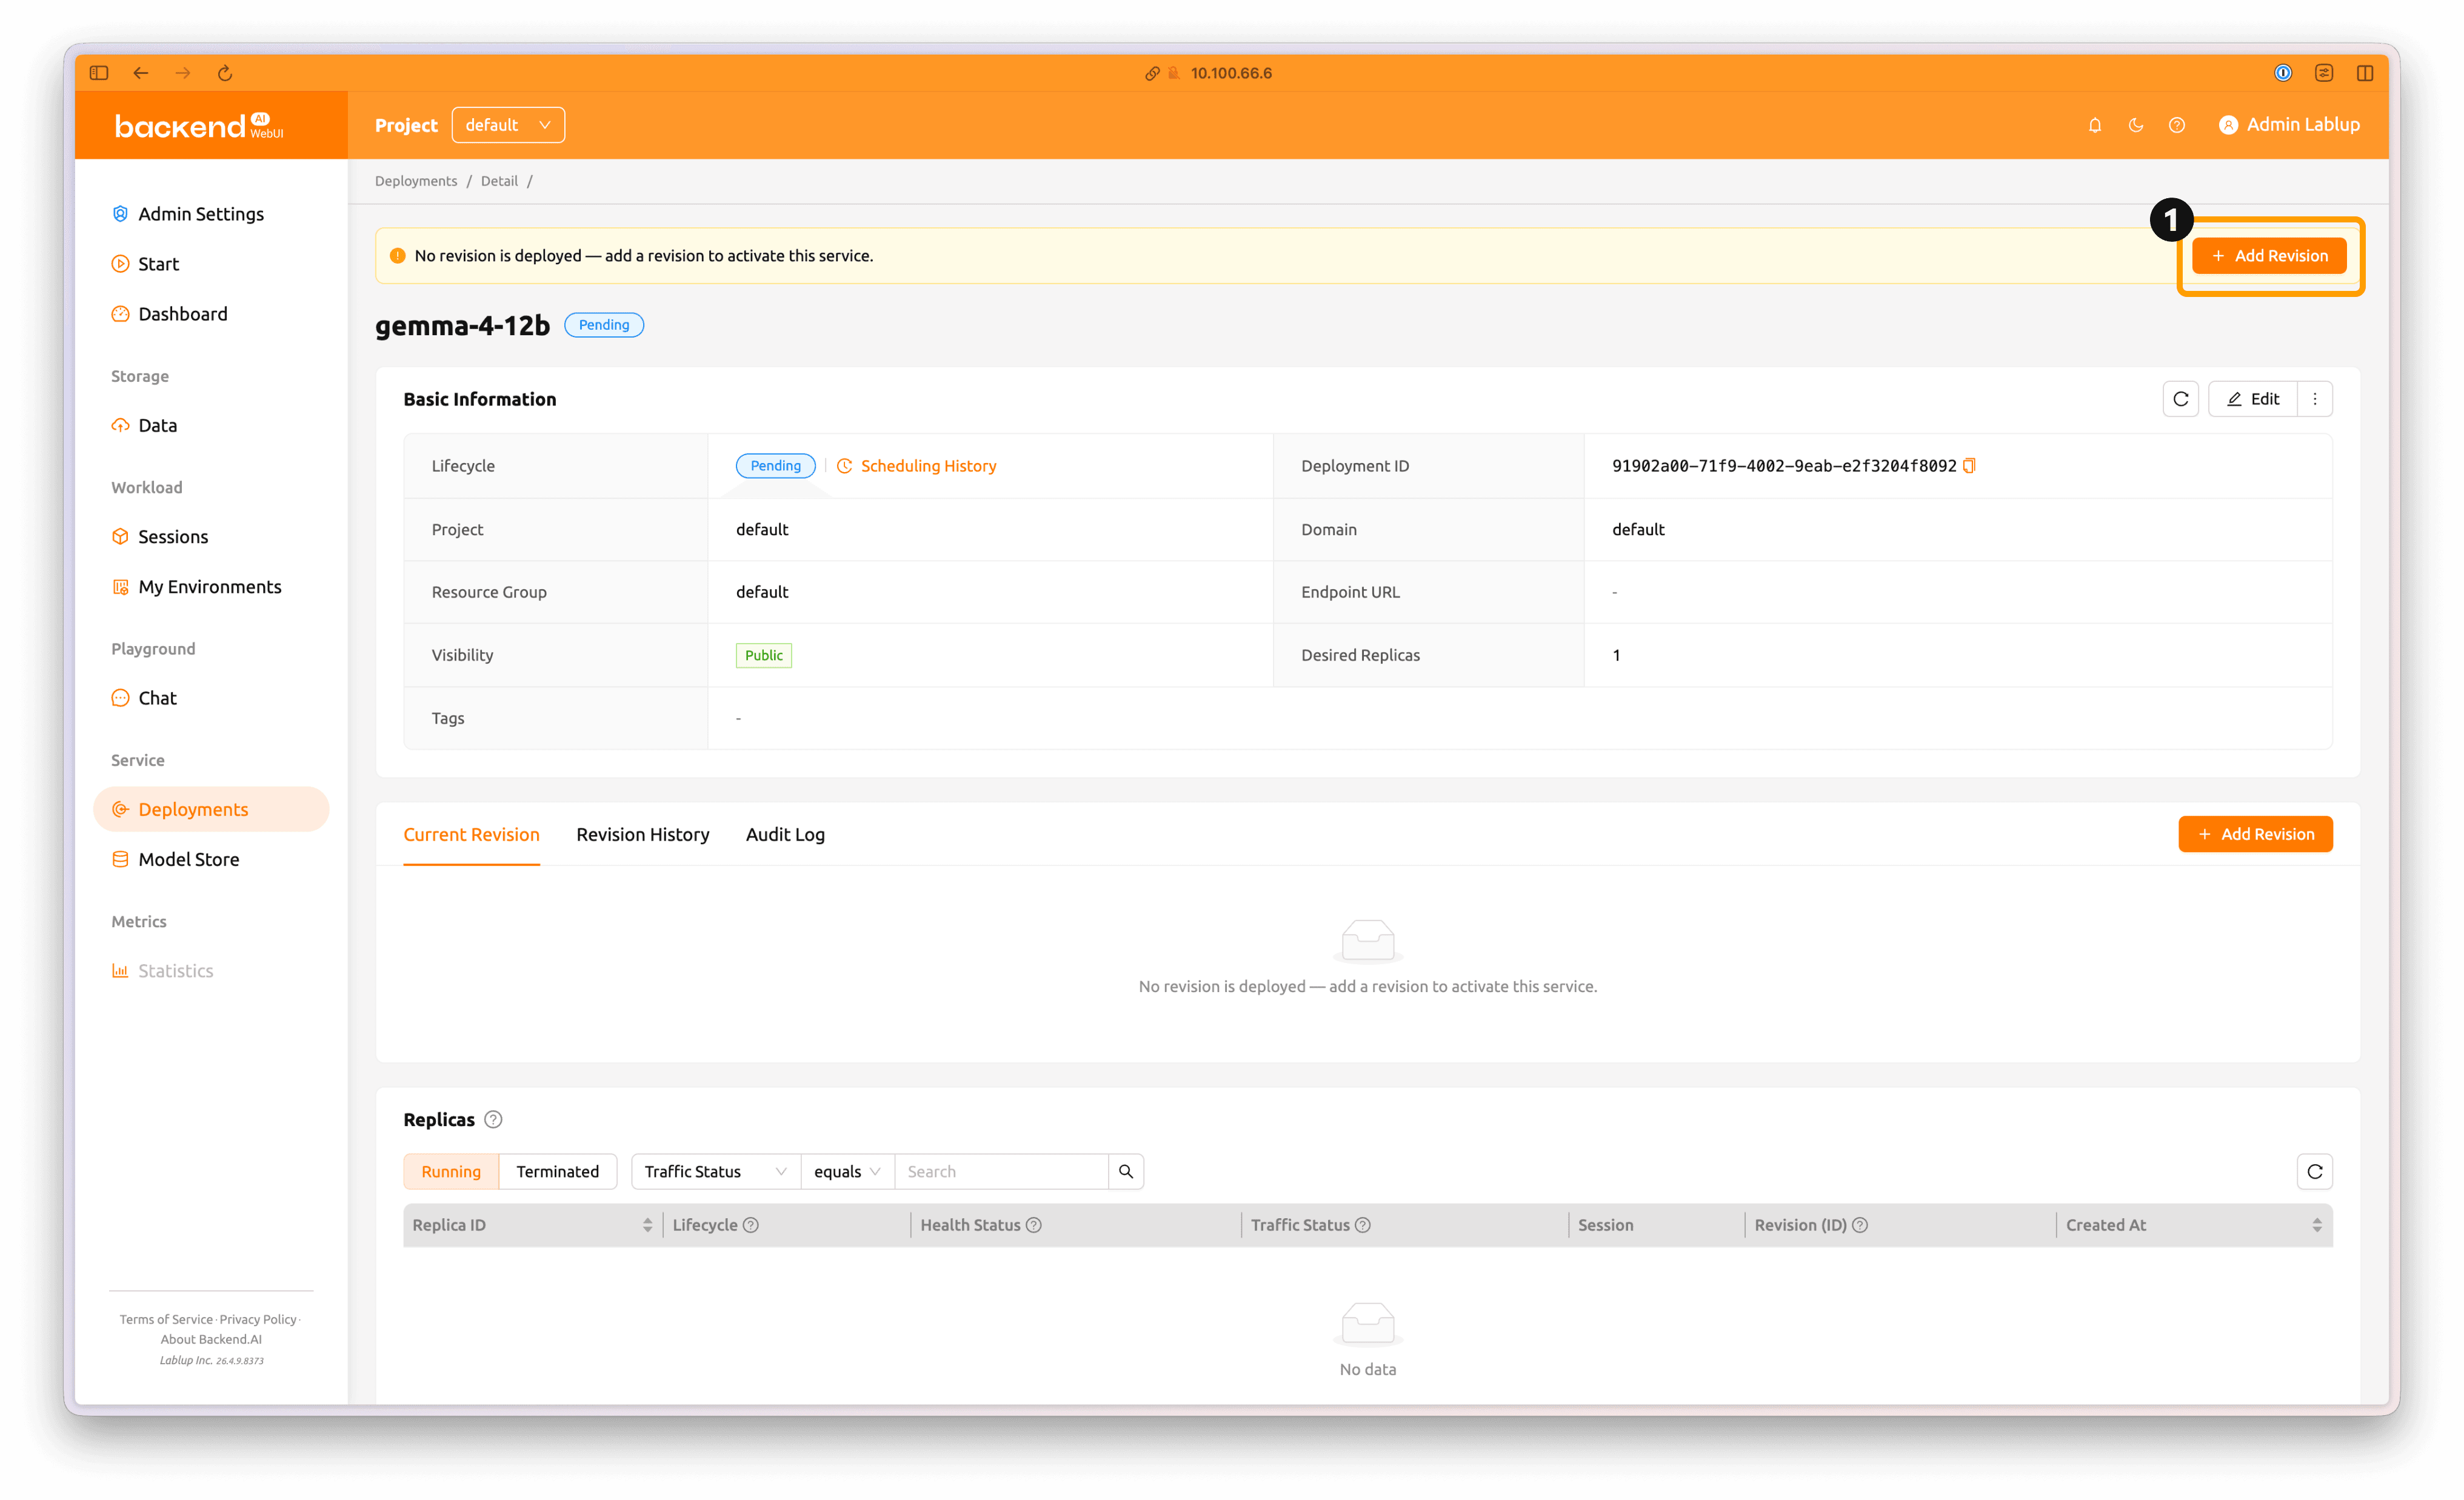Click the warning icon in alert banner
2464x1500 pixels.
point(397,256)
